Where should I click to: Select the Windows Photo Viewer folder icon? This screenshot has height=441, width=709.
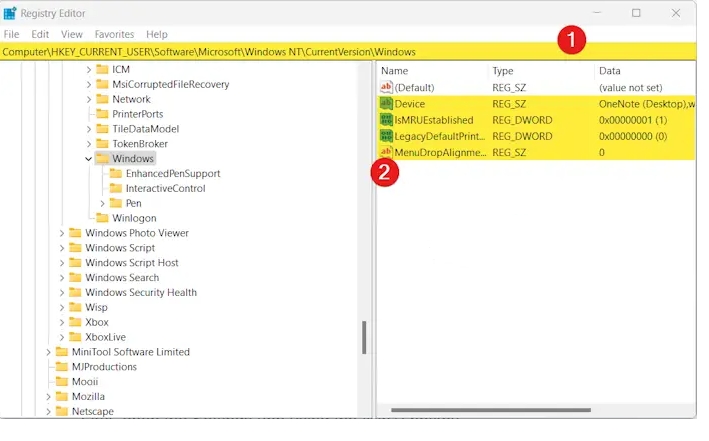pos(76,233)
